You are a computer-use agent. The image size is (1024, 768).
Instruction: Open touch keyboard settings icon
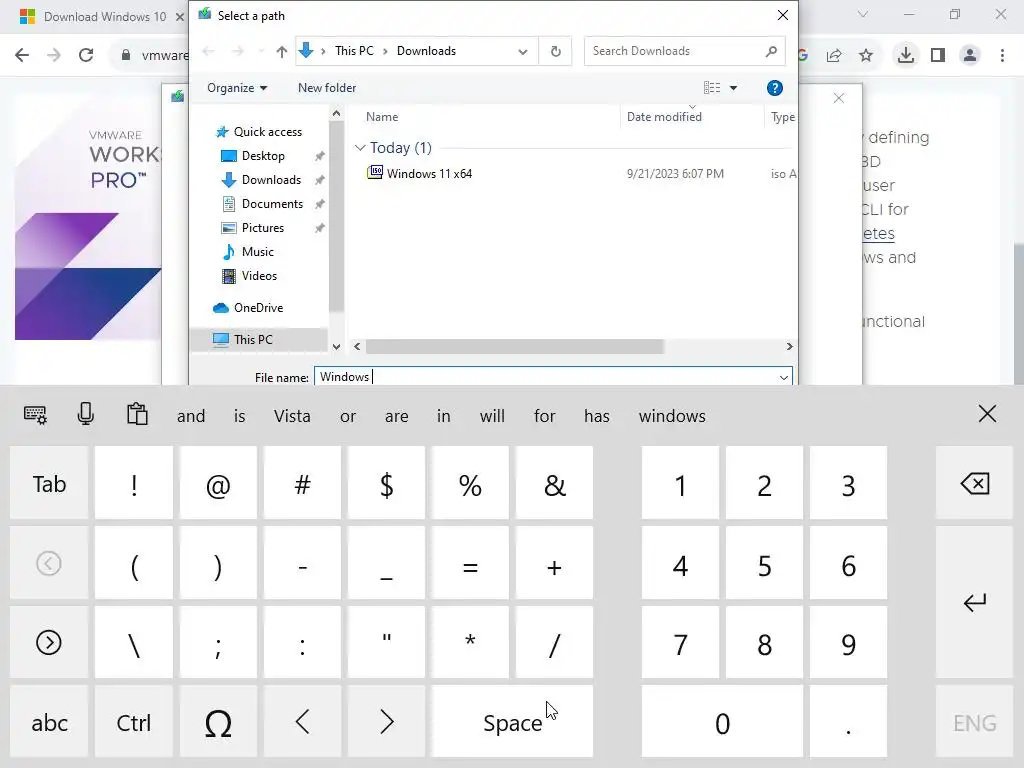(x=35, y=415)
